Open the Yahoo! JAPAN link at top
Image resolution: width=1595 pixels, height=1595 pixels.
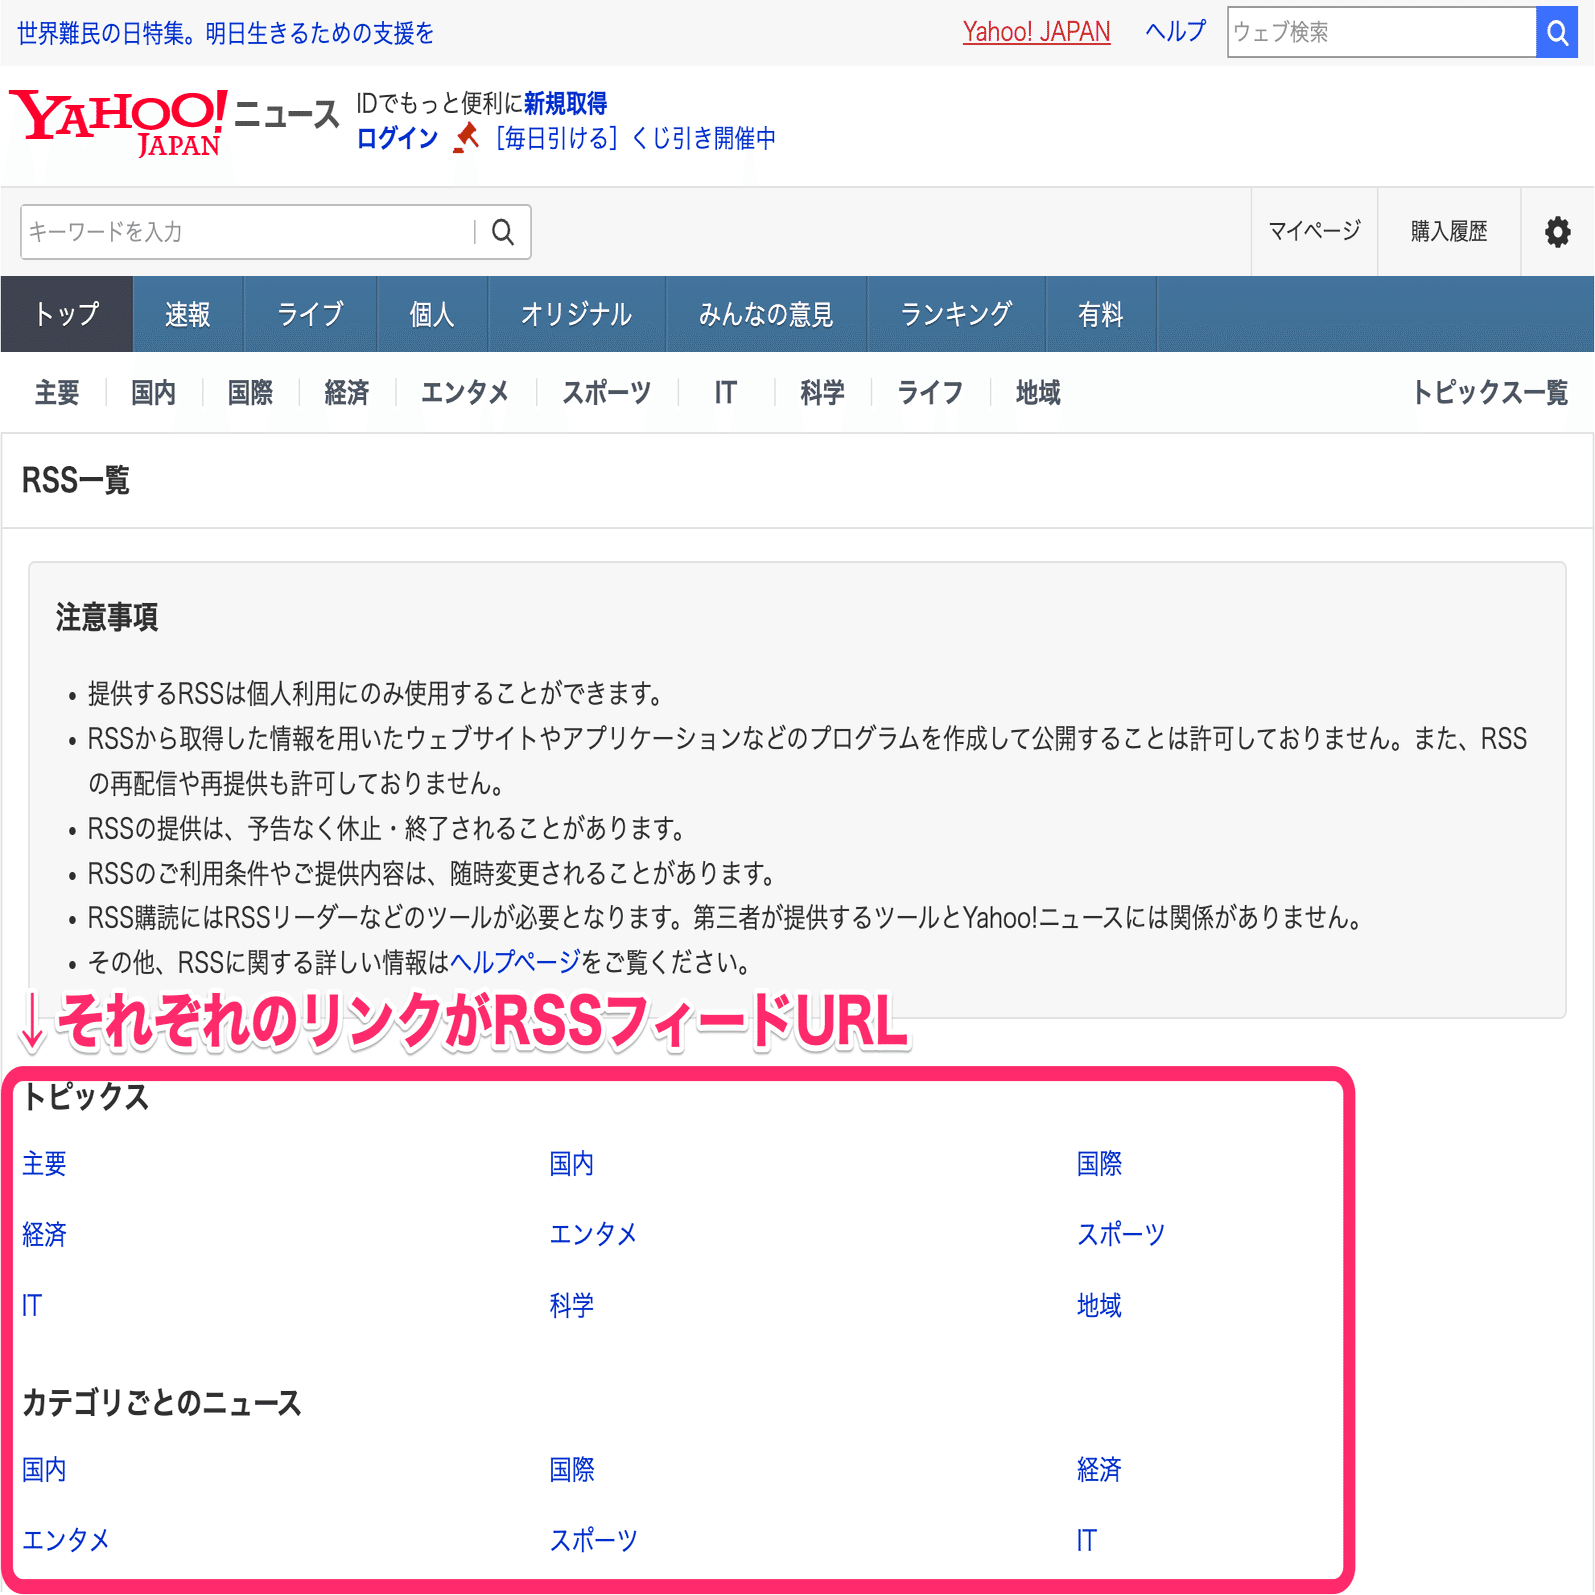point(1036,32)
